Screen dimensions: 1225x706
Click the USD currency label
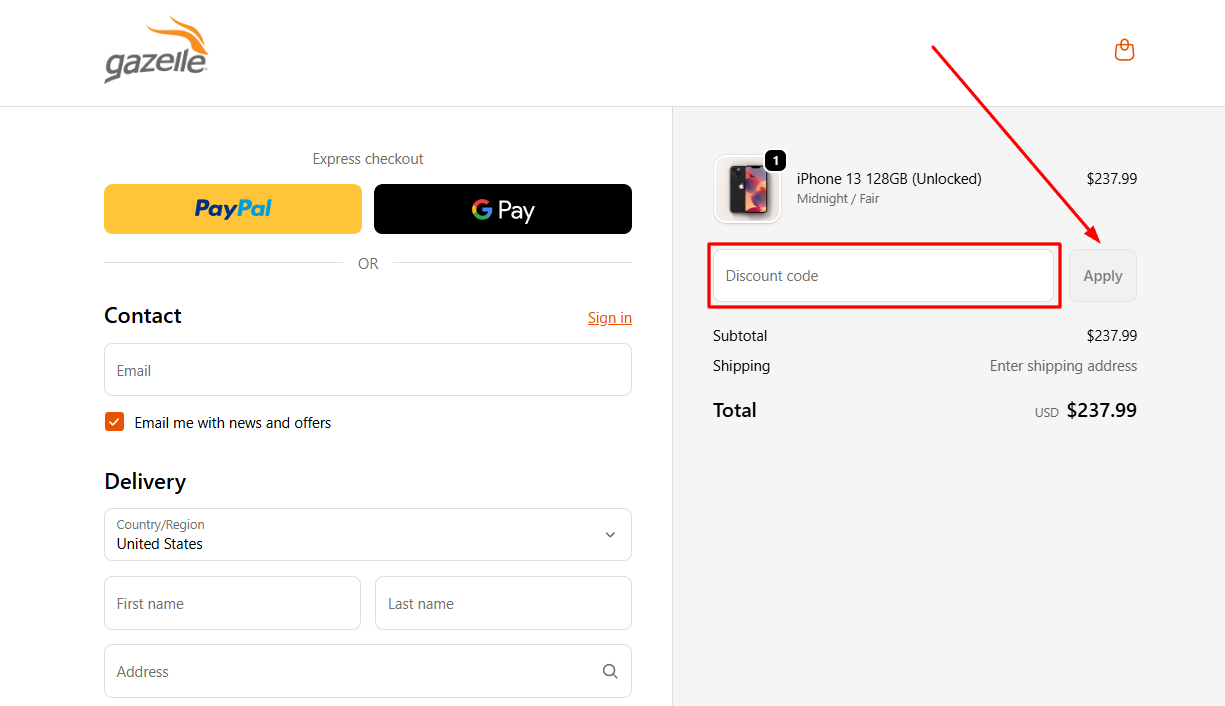[1047, 413]
